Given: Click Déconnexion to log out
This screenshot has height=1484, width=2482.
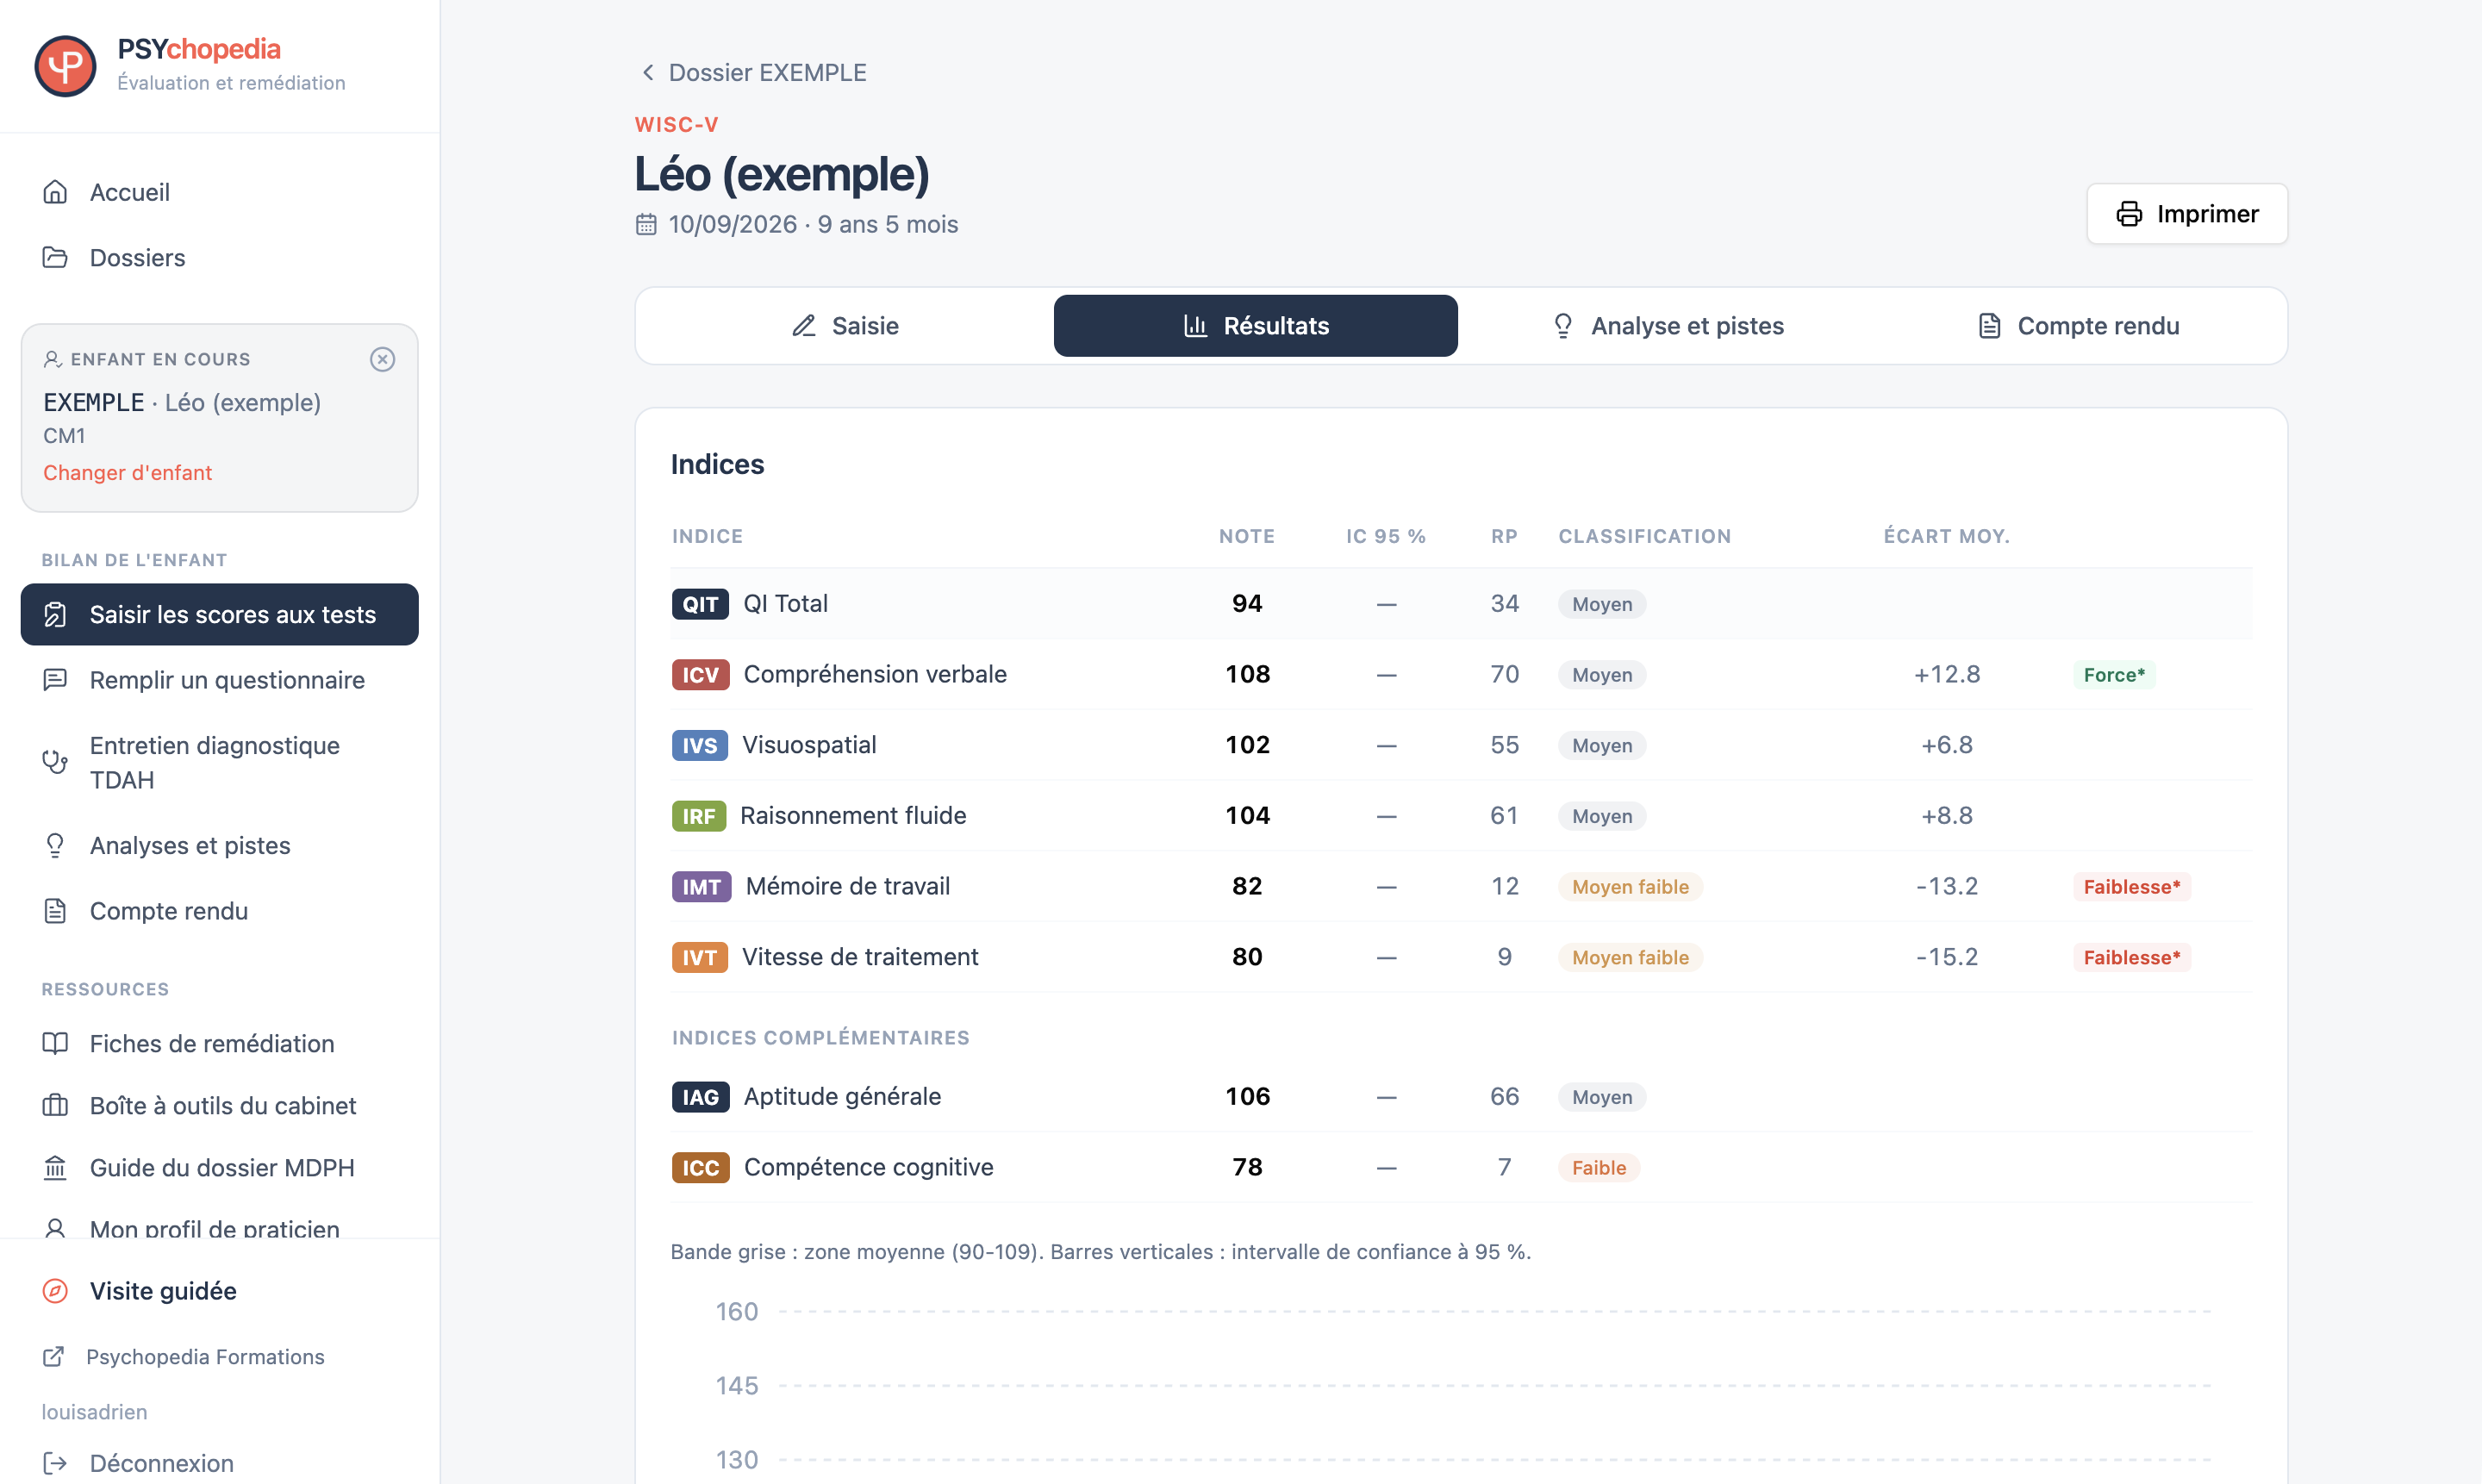Looking at the screenshot, I should [x=139, y=1463].
